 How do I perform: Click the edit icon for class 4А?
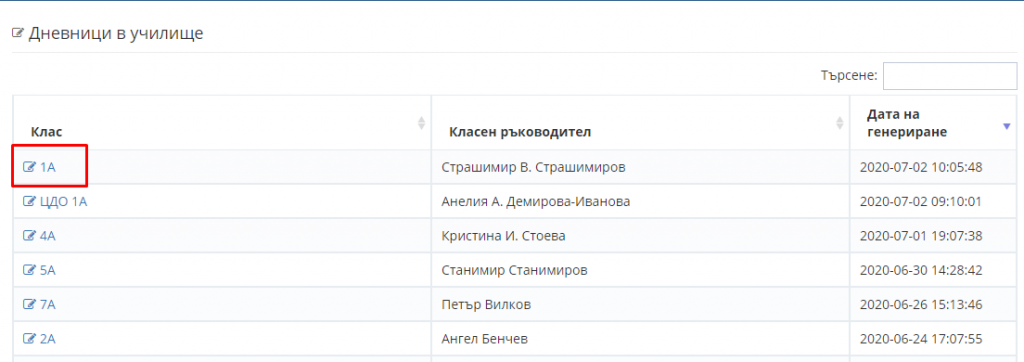(29, 235)
